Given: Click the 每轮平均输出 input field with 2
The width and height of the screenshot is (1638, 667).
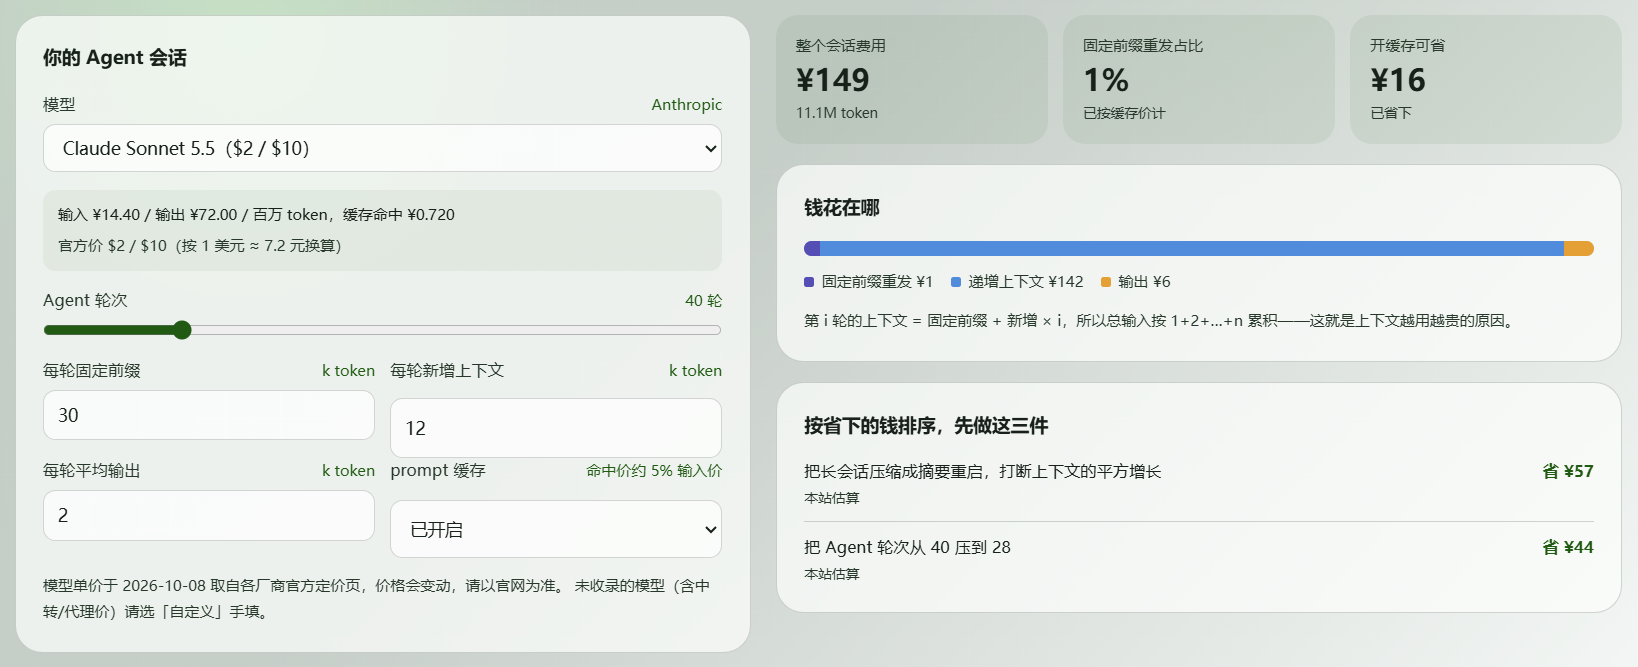Looking at the screenshot, I should (x=209, y=515).
